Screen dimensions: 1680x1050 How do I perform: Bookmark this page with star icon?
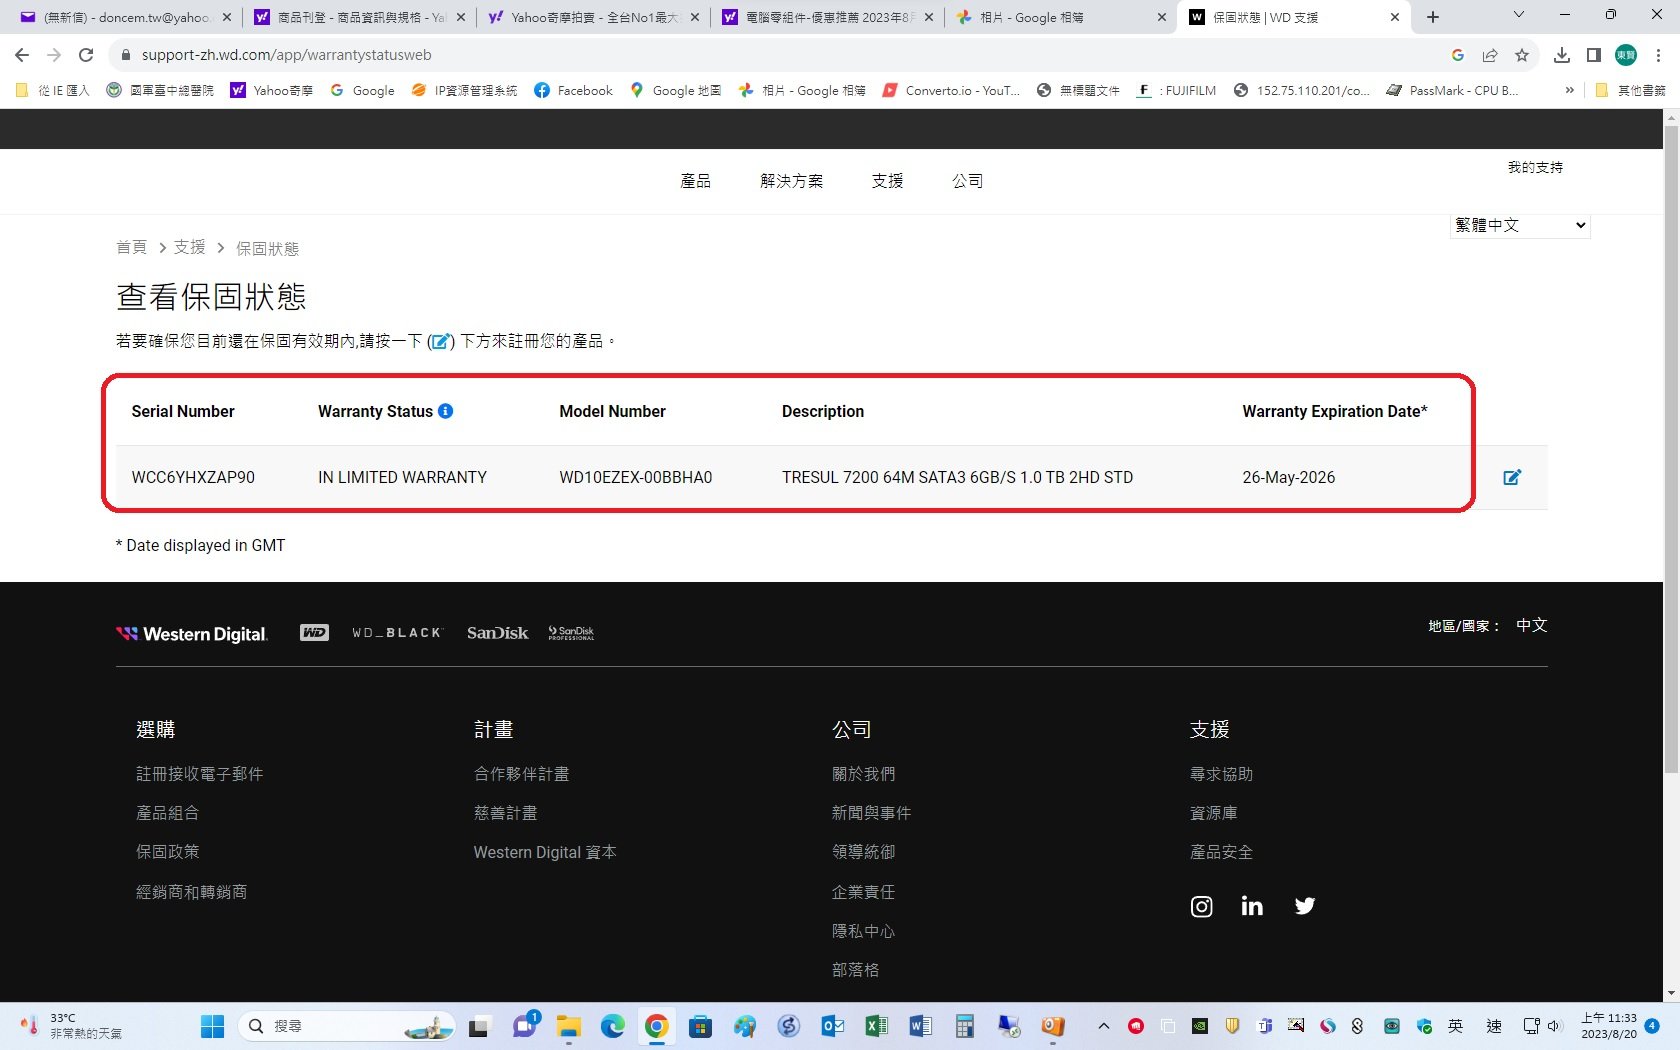[x=1522, y=55]
